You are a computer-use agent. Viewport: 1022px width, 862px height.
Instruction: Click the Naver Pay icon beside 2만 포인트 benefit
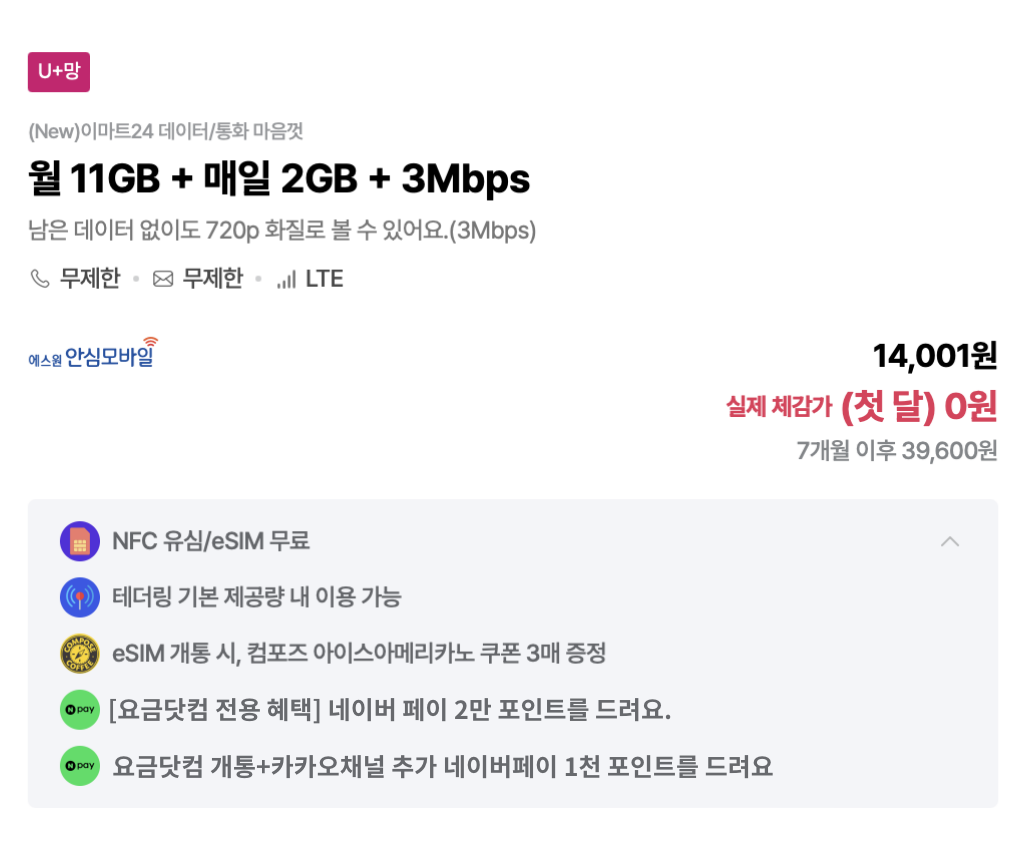click(x=79, y=709)
